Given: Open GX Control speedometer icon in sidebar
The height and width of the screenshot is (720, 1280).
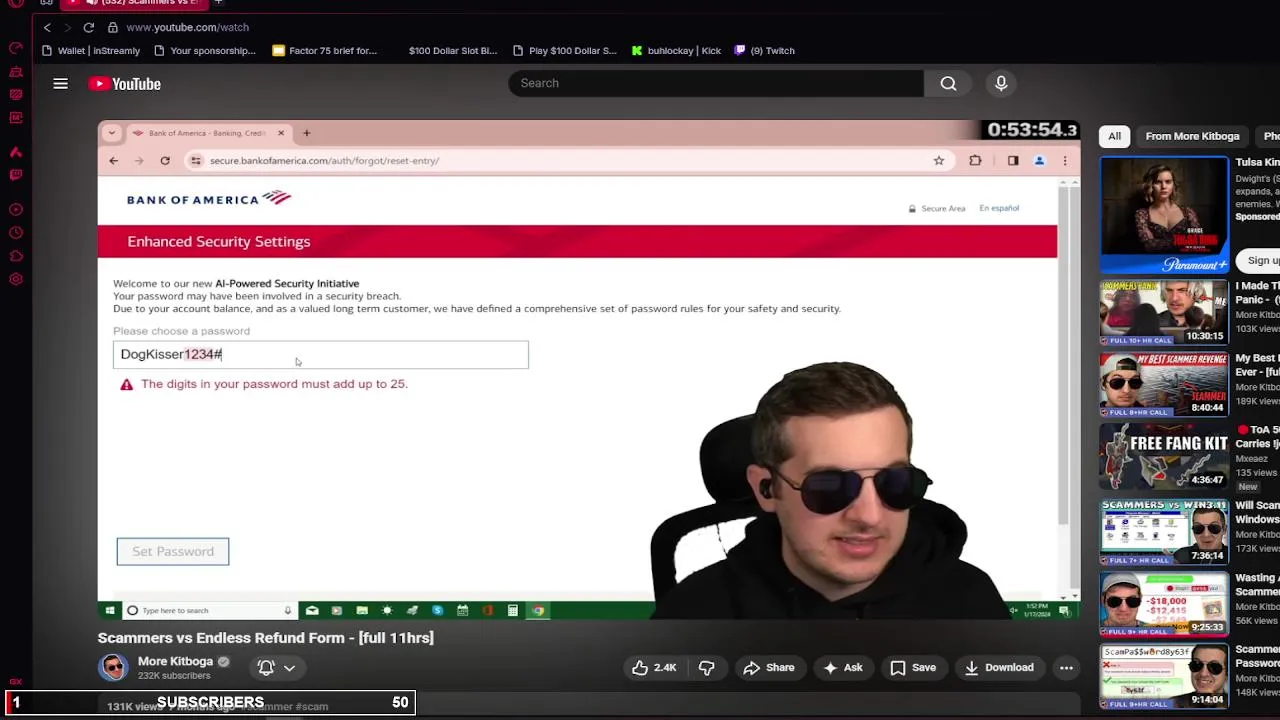Looking at the screenshot, I should coord(16,48).
